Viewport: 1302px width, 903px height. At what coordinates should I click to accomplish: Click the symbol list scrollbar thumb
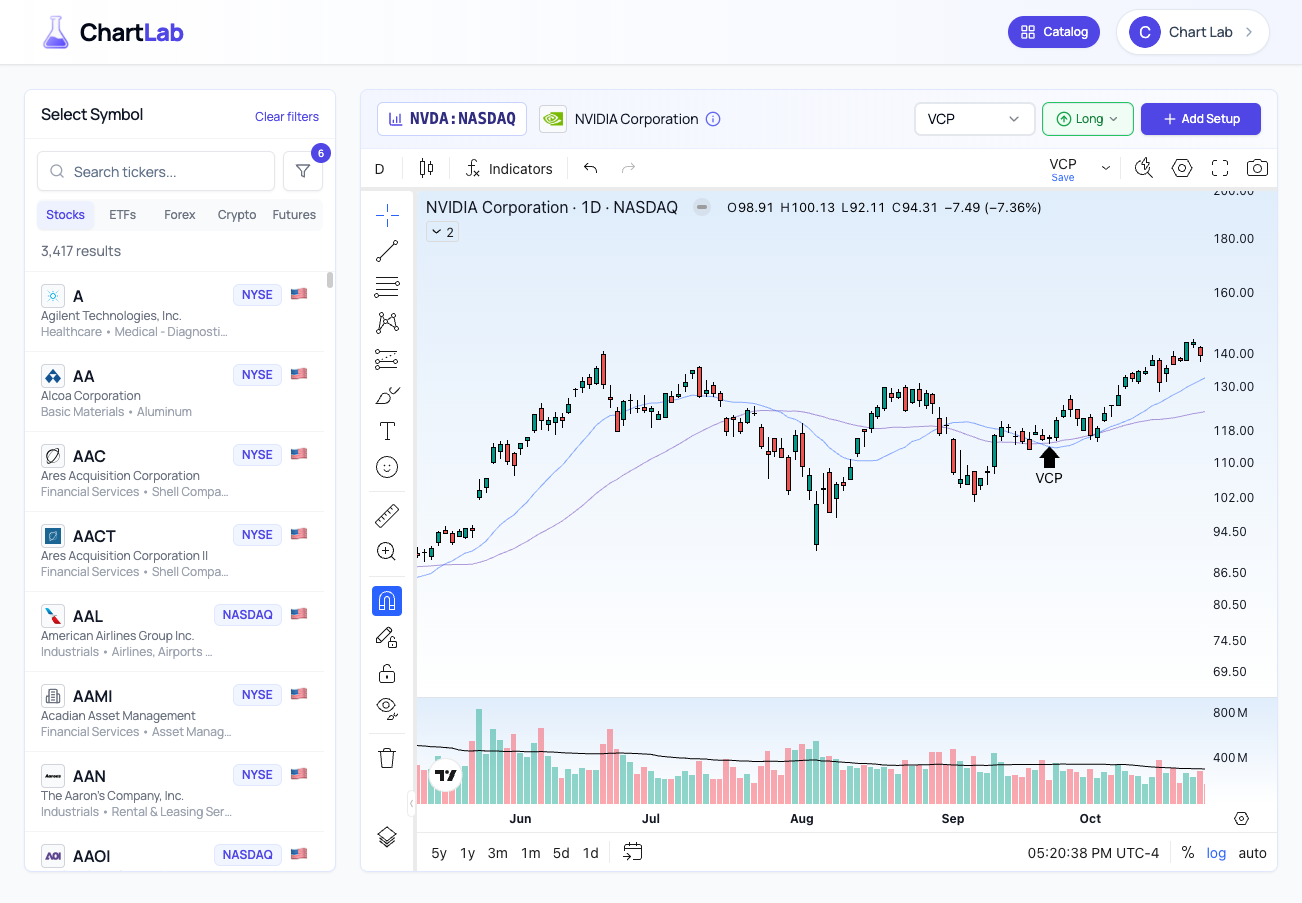pos(330,279)
